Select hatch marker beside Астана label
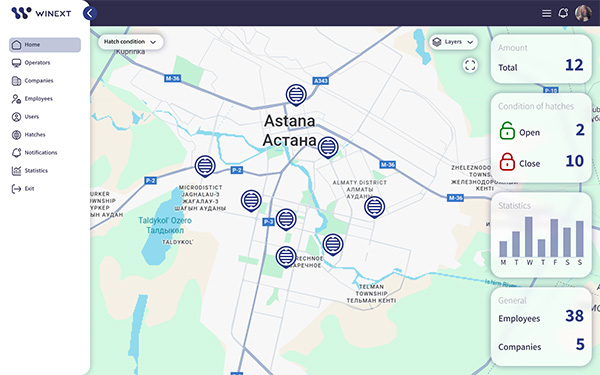 (328, 147)
